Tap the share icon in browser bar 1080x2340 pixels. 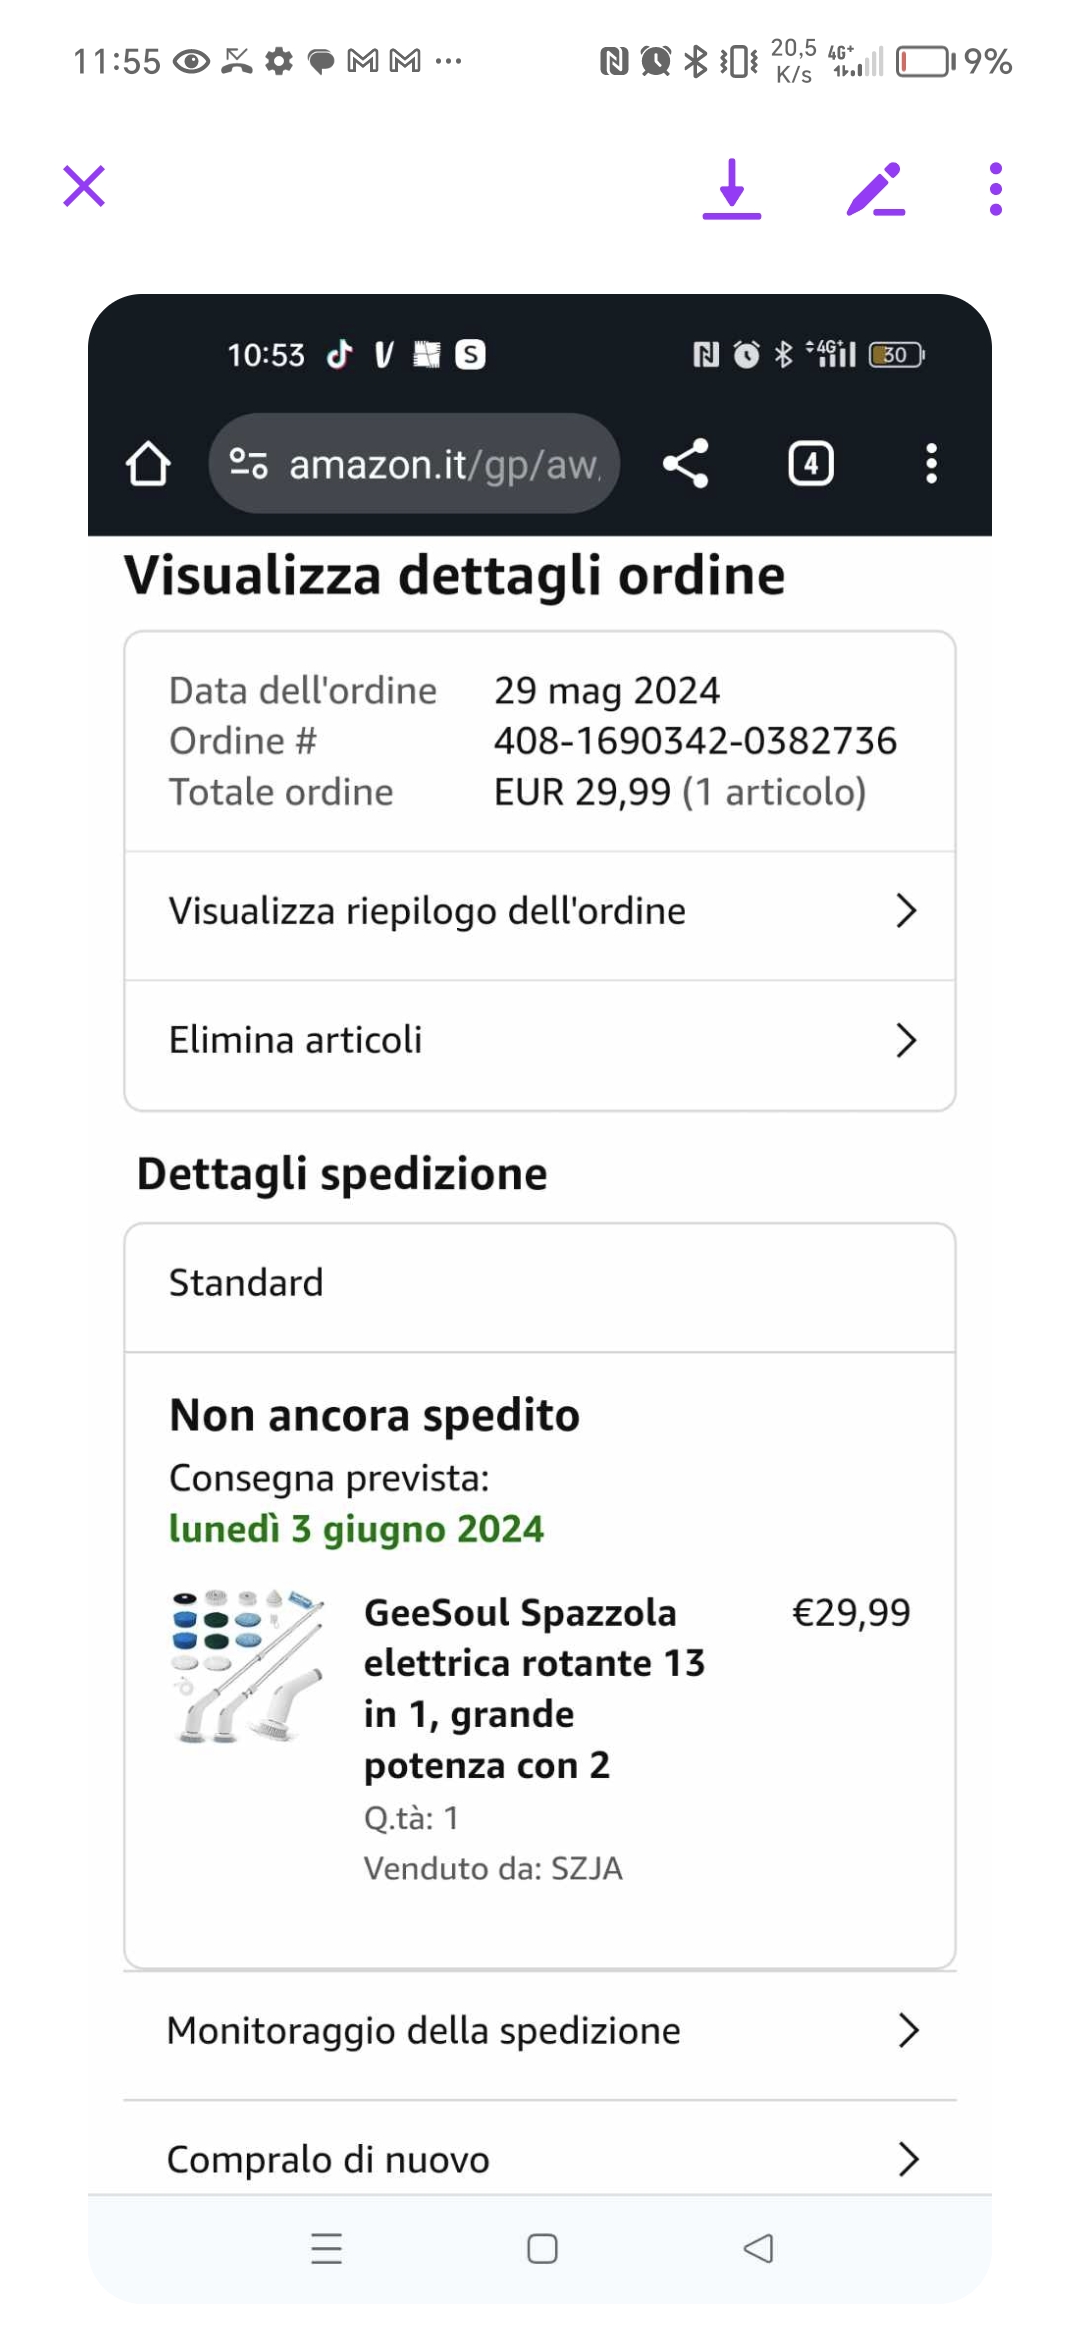[x=686, y=464]
